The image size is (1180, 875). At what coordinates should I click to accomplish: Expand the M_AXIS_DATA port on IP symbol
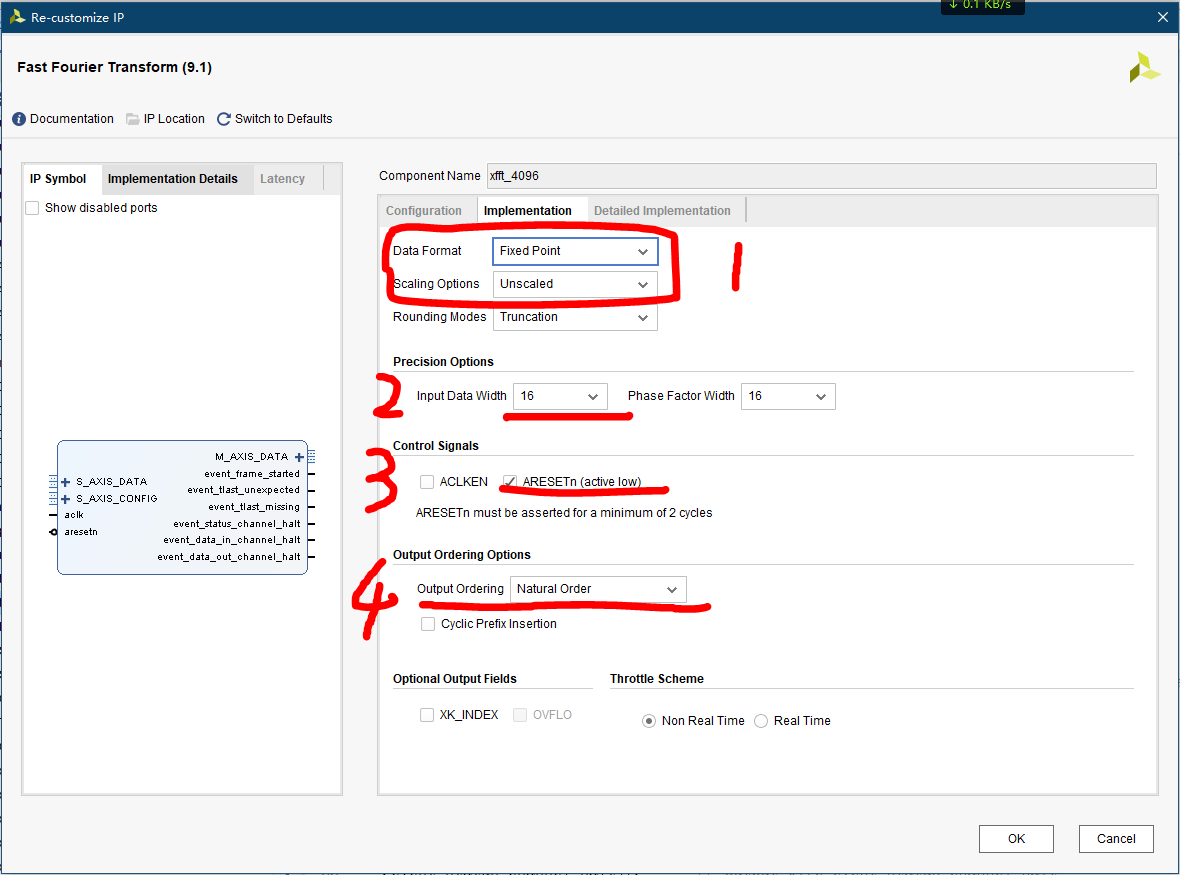click(x=299, y=456)
